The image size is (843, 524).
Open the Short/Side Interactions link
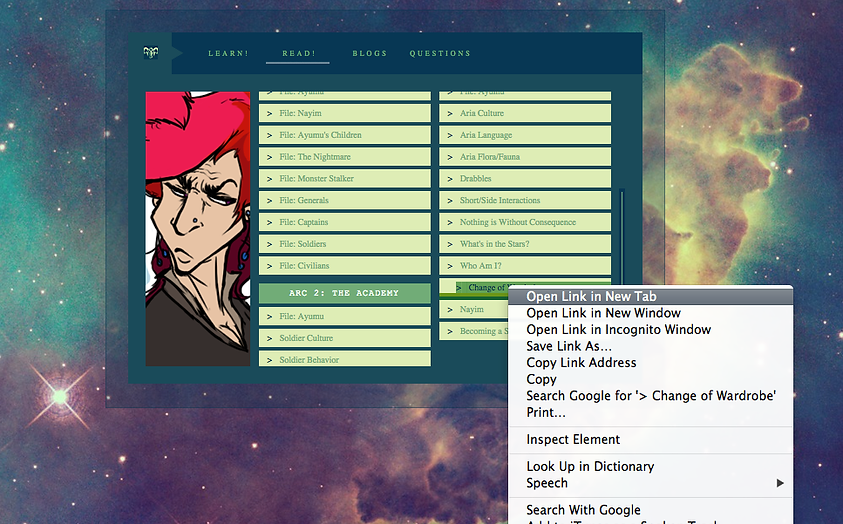[525, 200]
